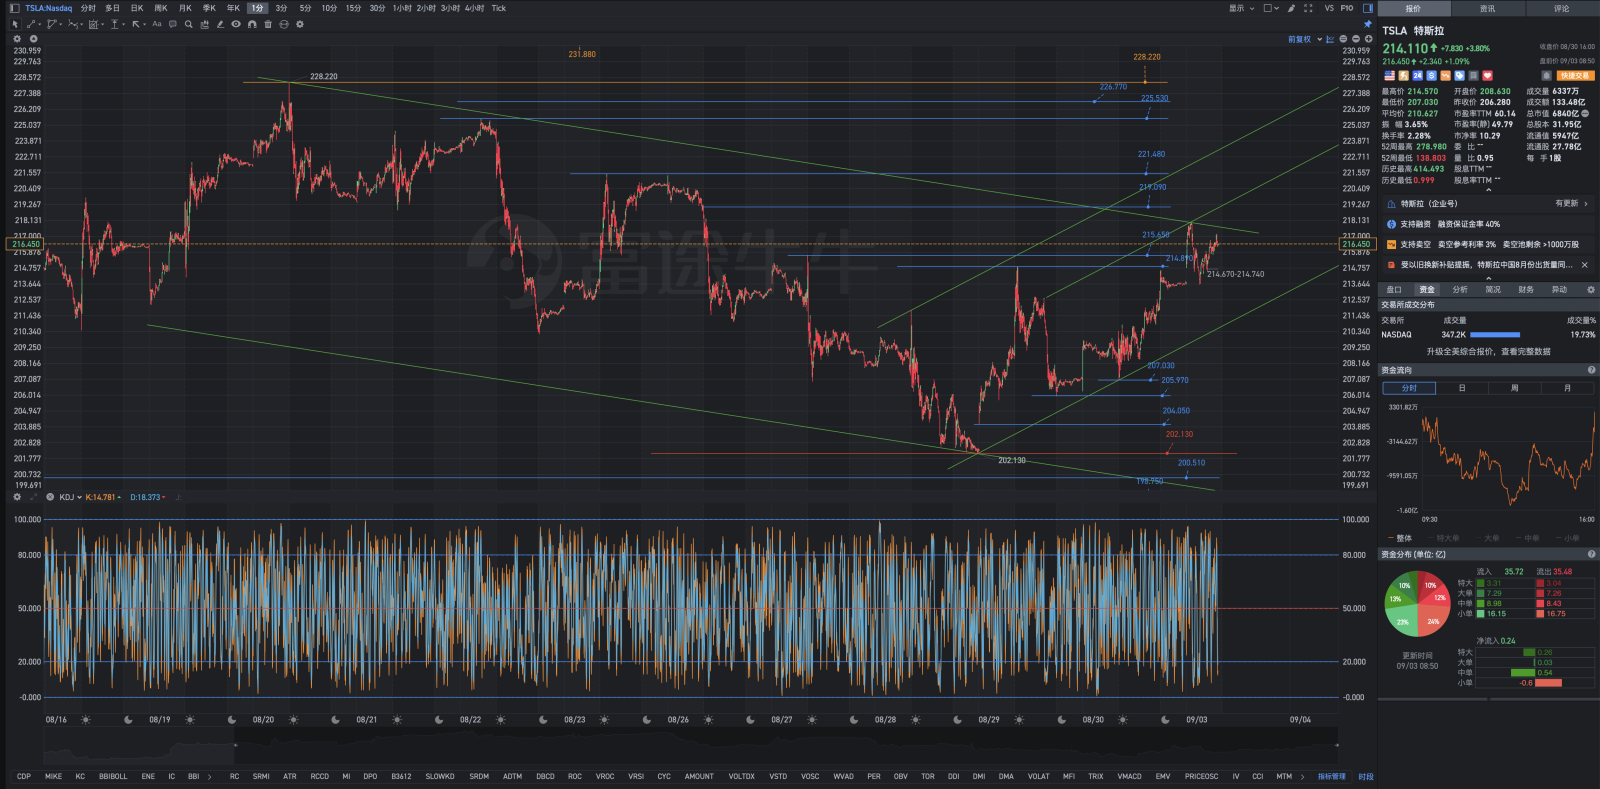The width and height of the screenshot is (1600, 789).
Task: Switch to 日K daily candlestick period
Action: tap(137, 8)
